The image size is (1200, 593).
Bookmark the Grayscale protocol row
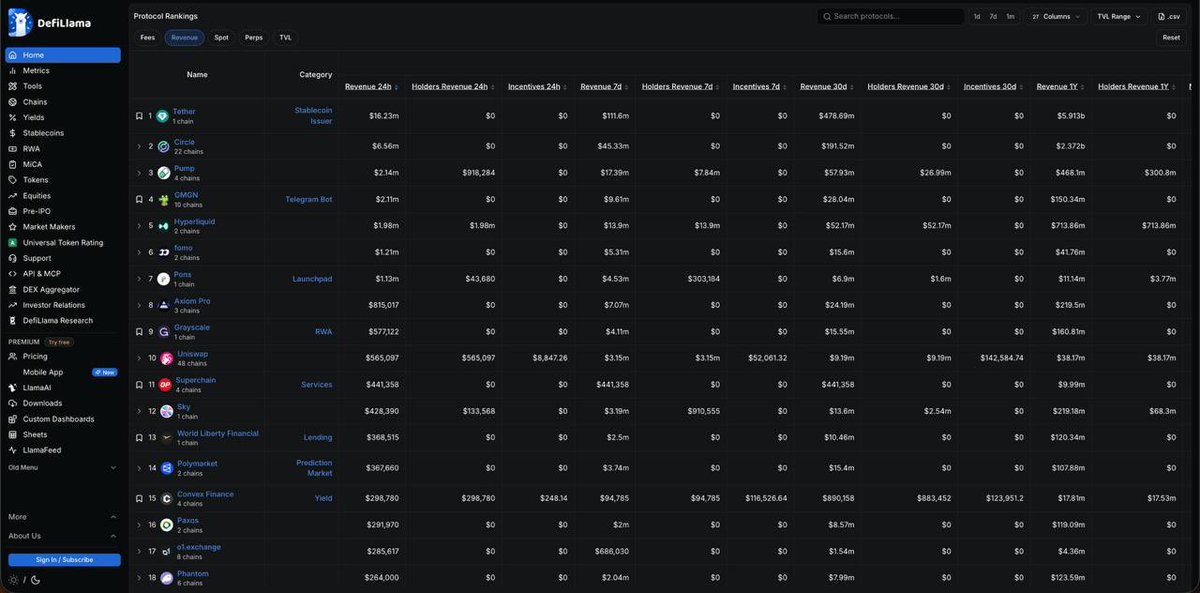[x=139, y=332]
